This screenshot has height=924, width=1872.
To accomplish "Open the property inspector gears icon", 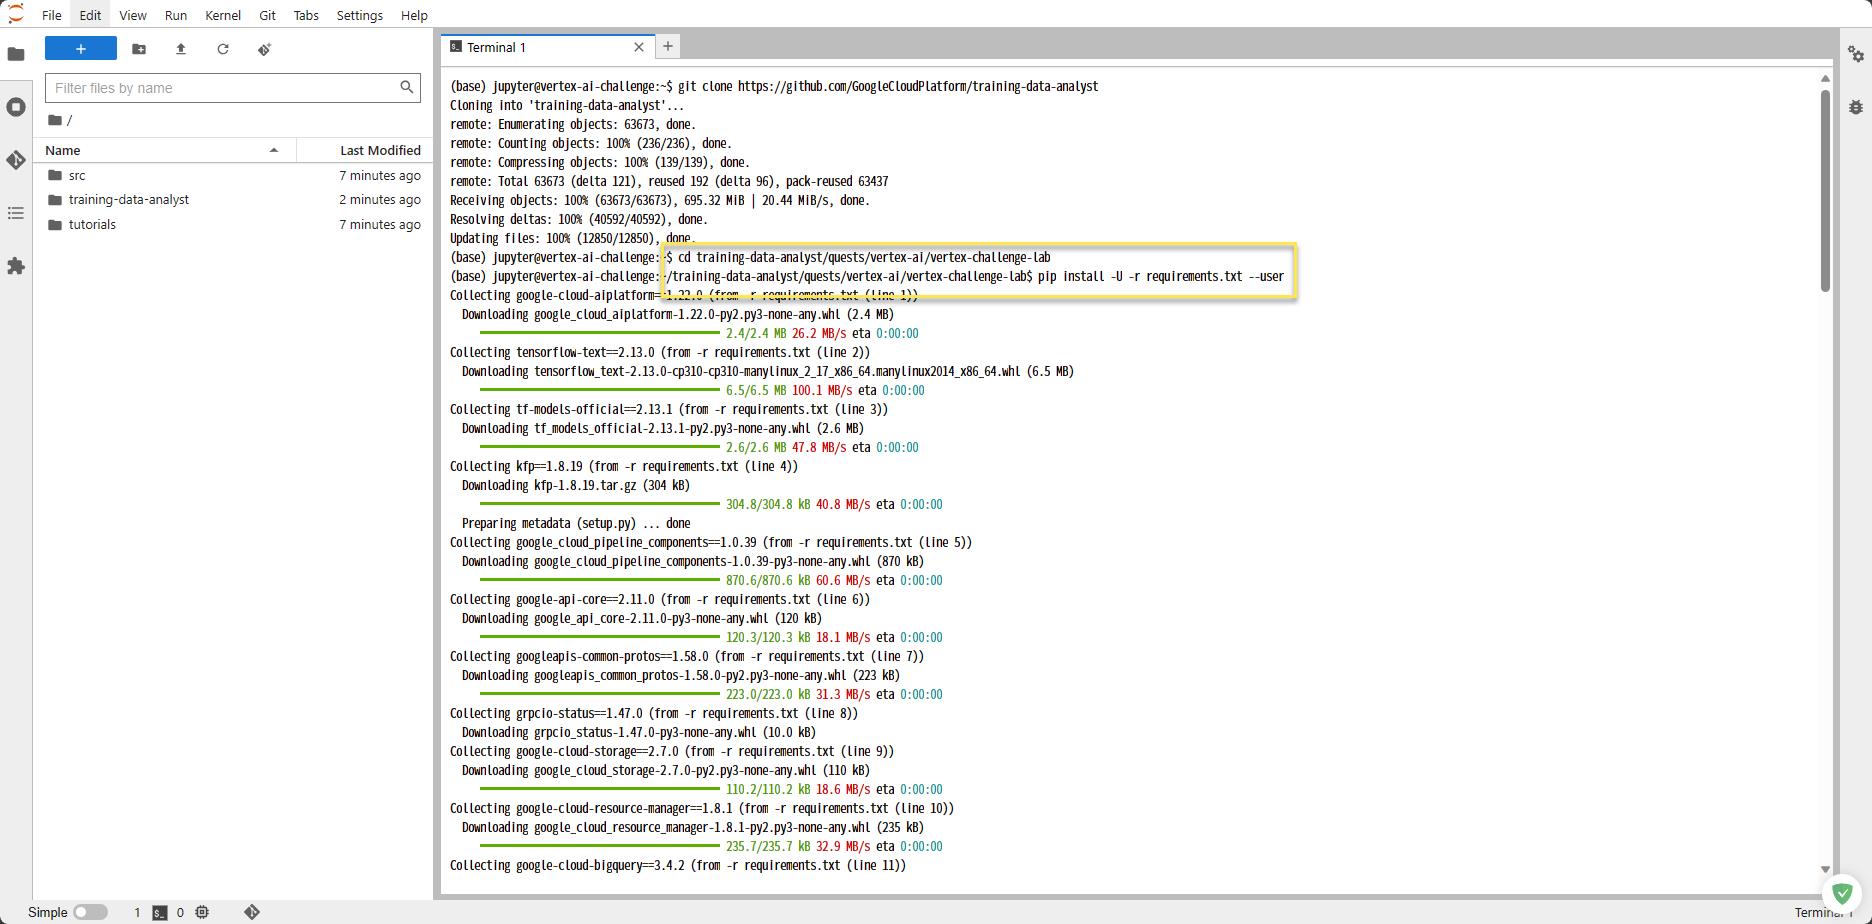I will pos(1856,54).
